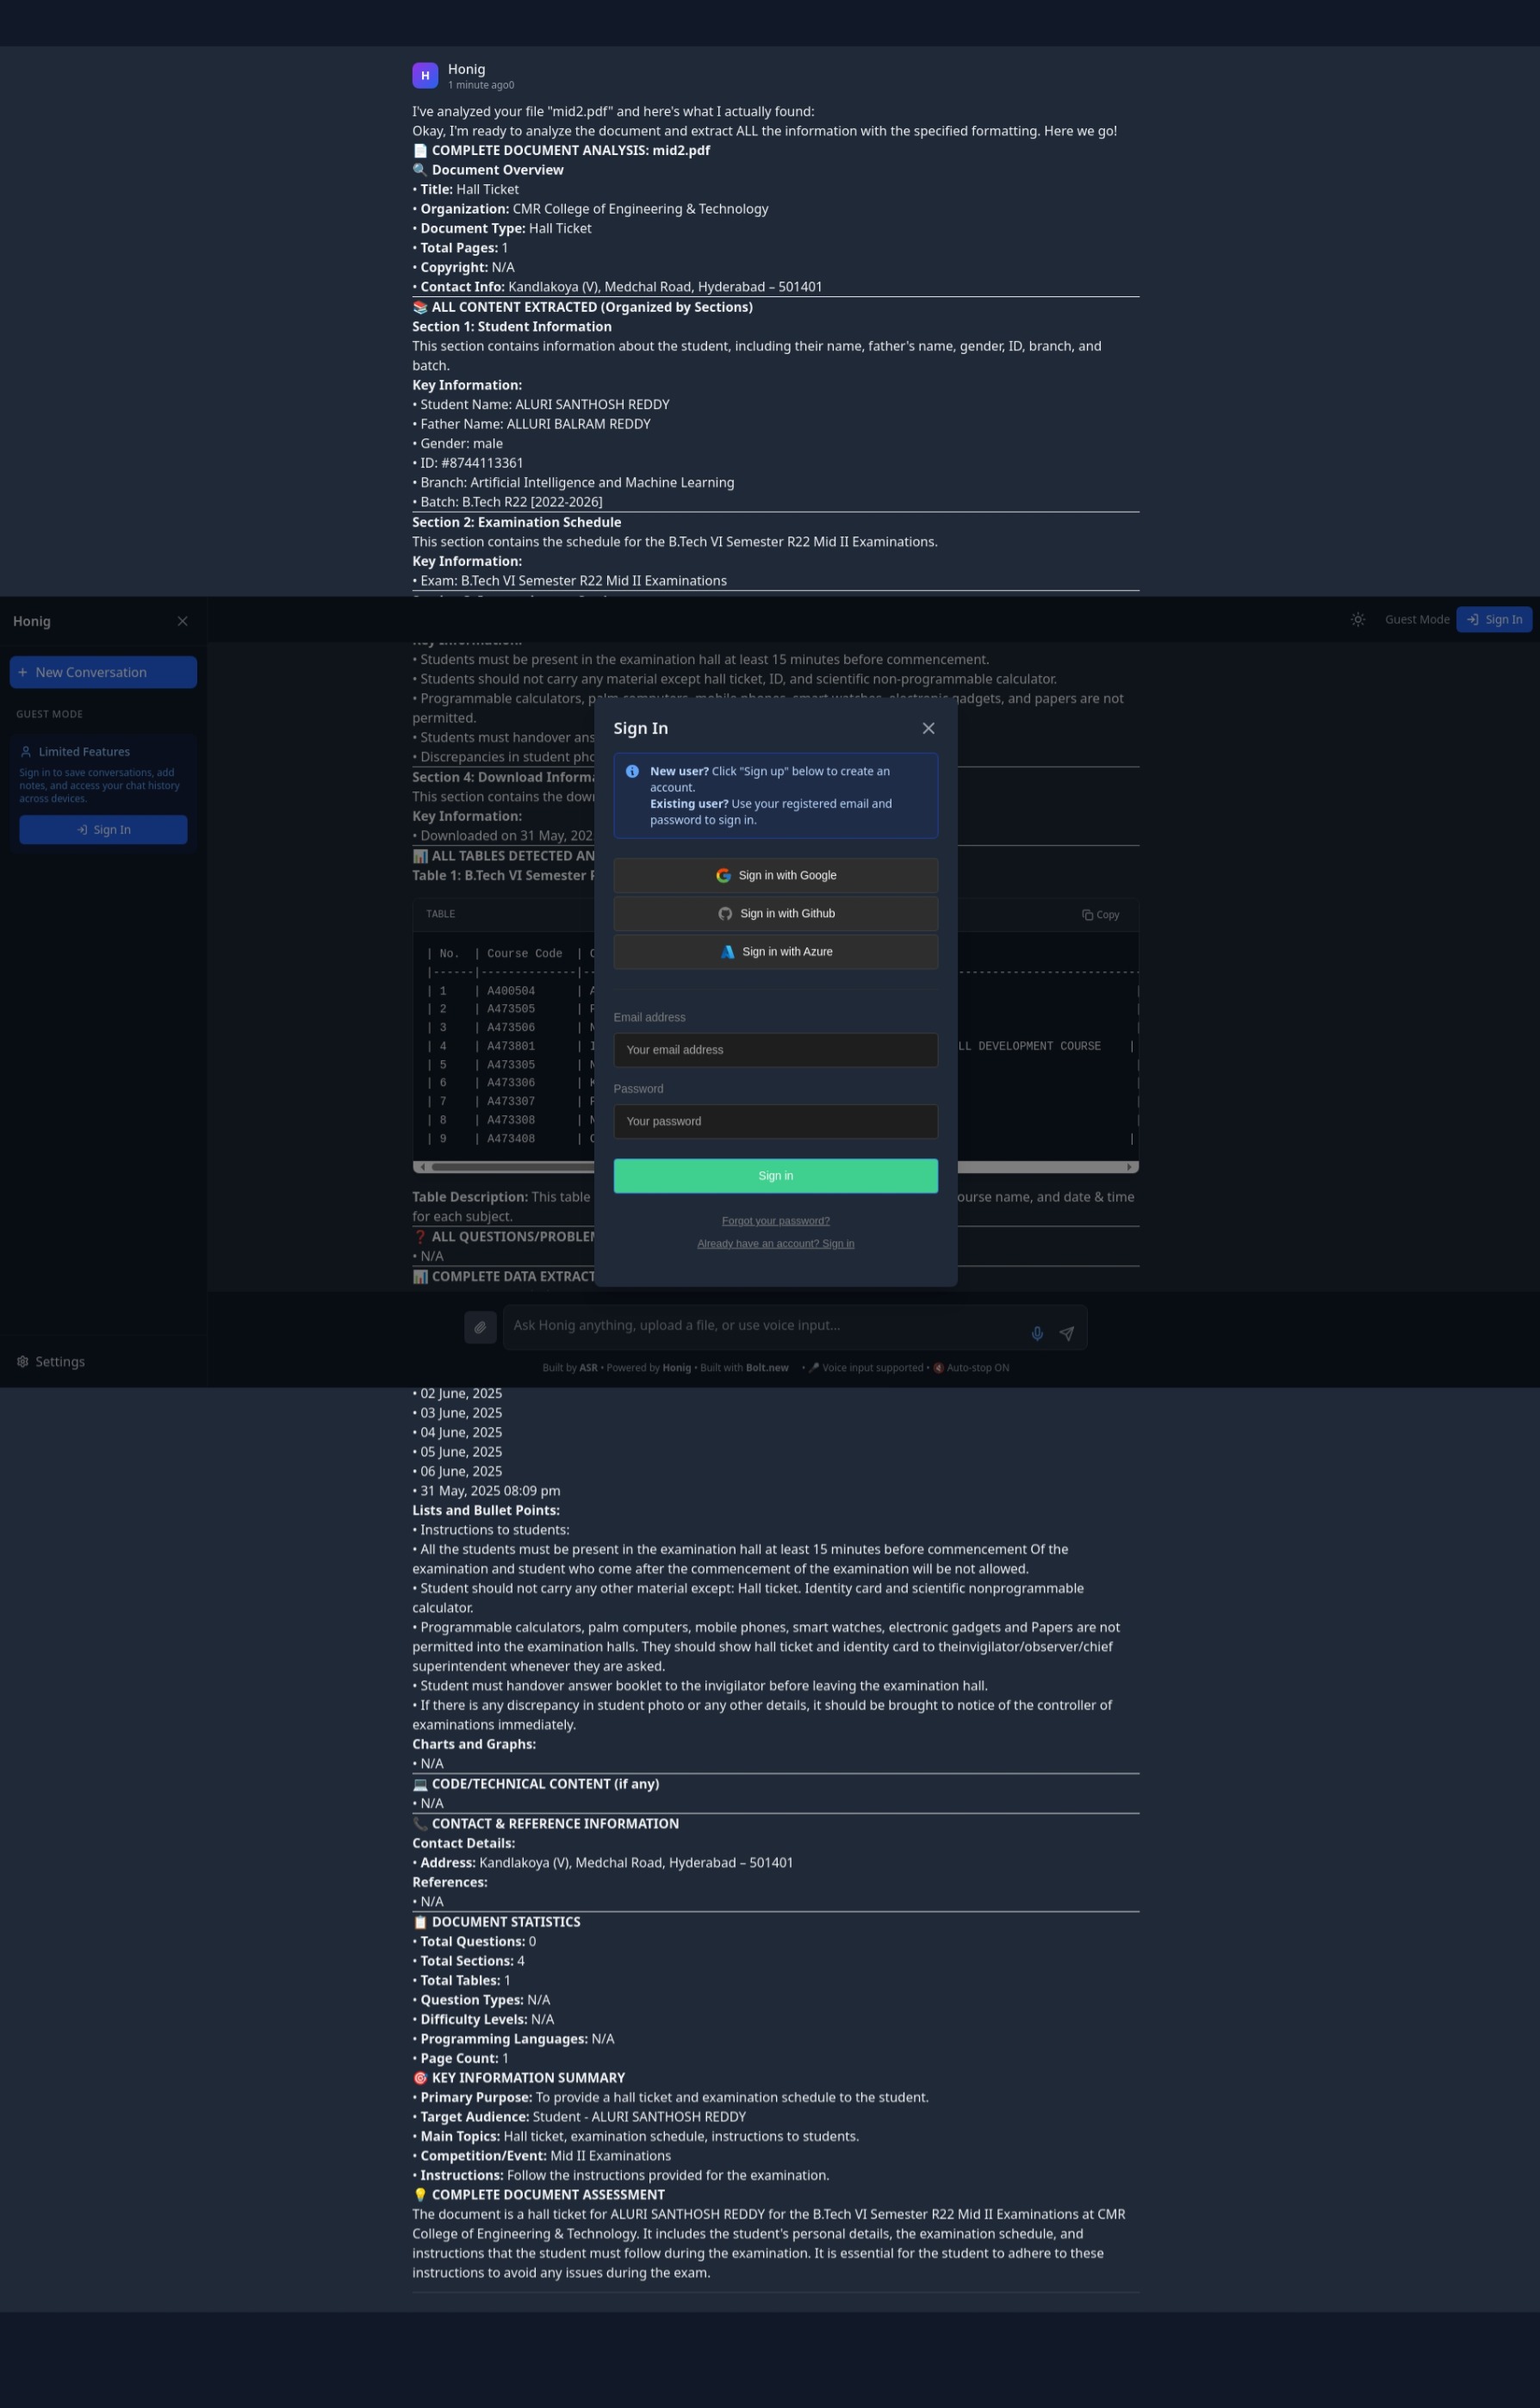Close the Sign In dialog
The image size is (1540, 2408).
[928, 728]
